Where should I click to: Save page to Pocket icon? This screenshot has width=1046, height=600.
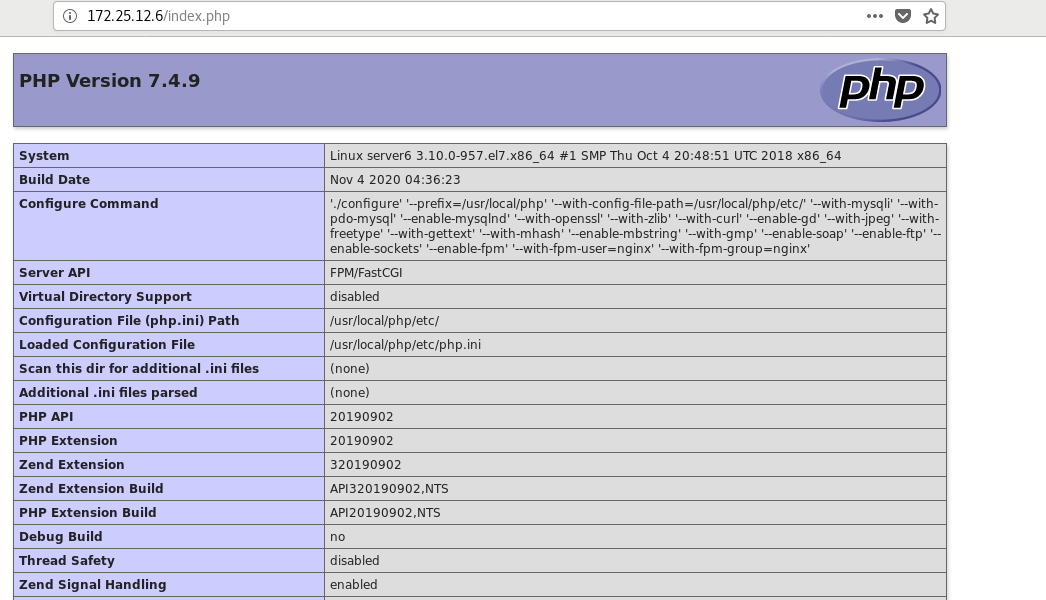click(903, 16)
